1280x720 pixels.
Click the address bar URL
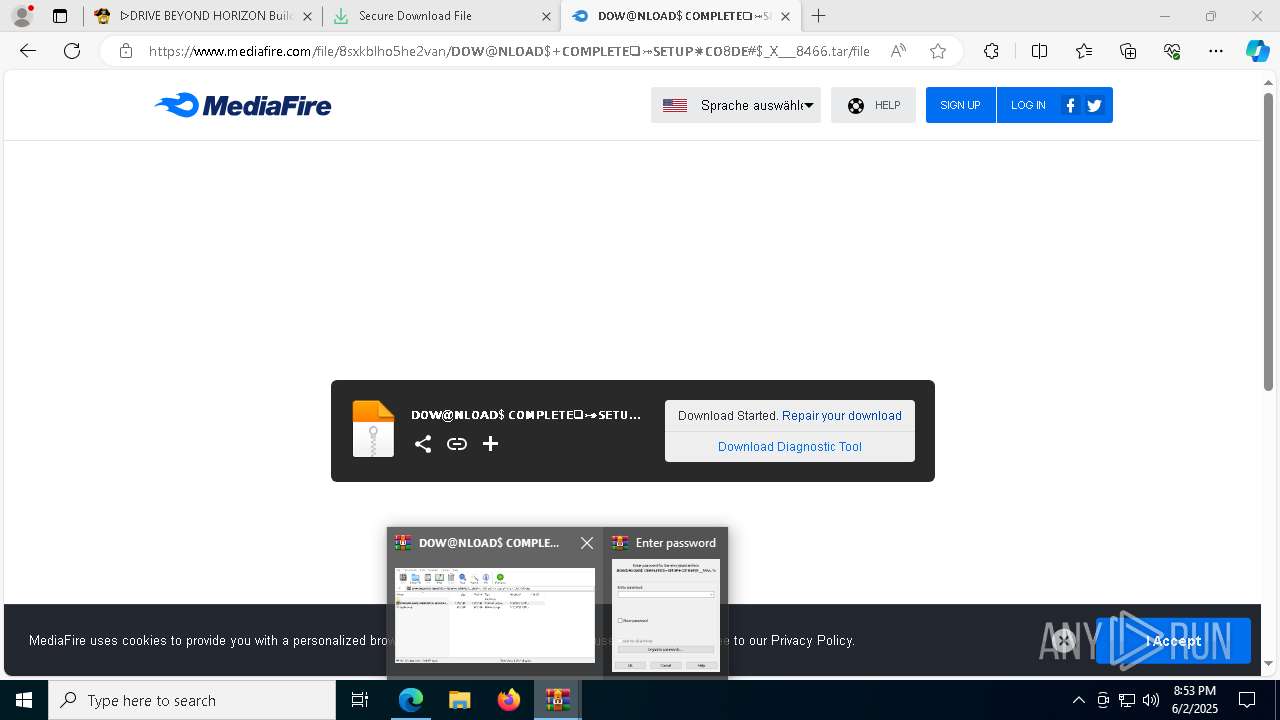click(x=508, y=51)
